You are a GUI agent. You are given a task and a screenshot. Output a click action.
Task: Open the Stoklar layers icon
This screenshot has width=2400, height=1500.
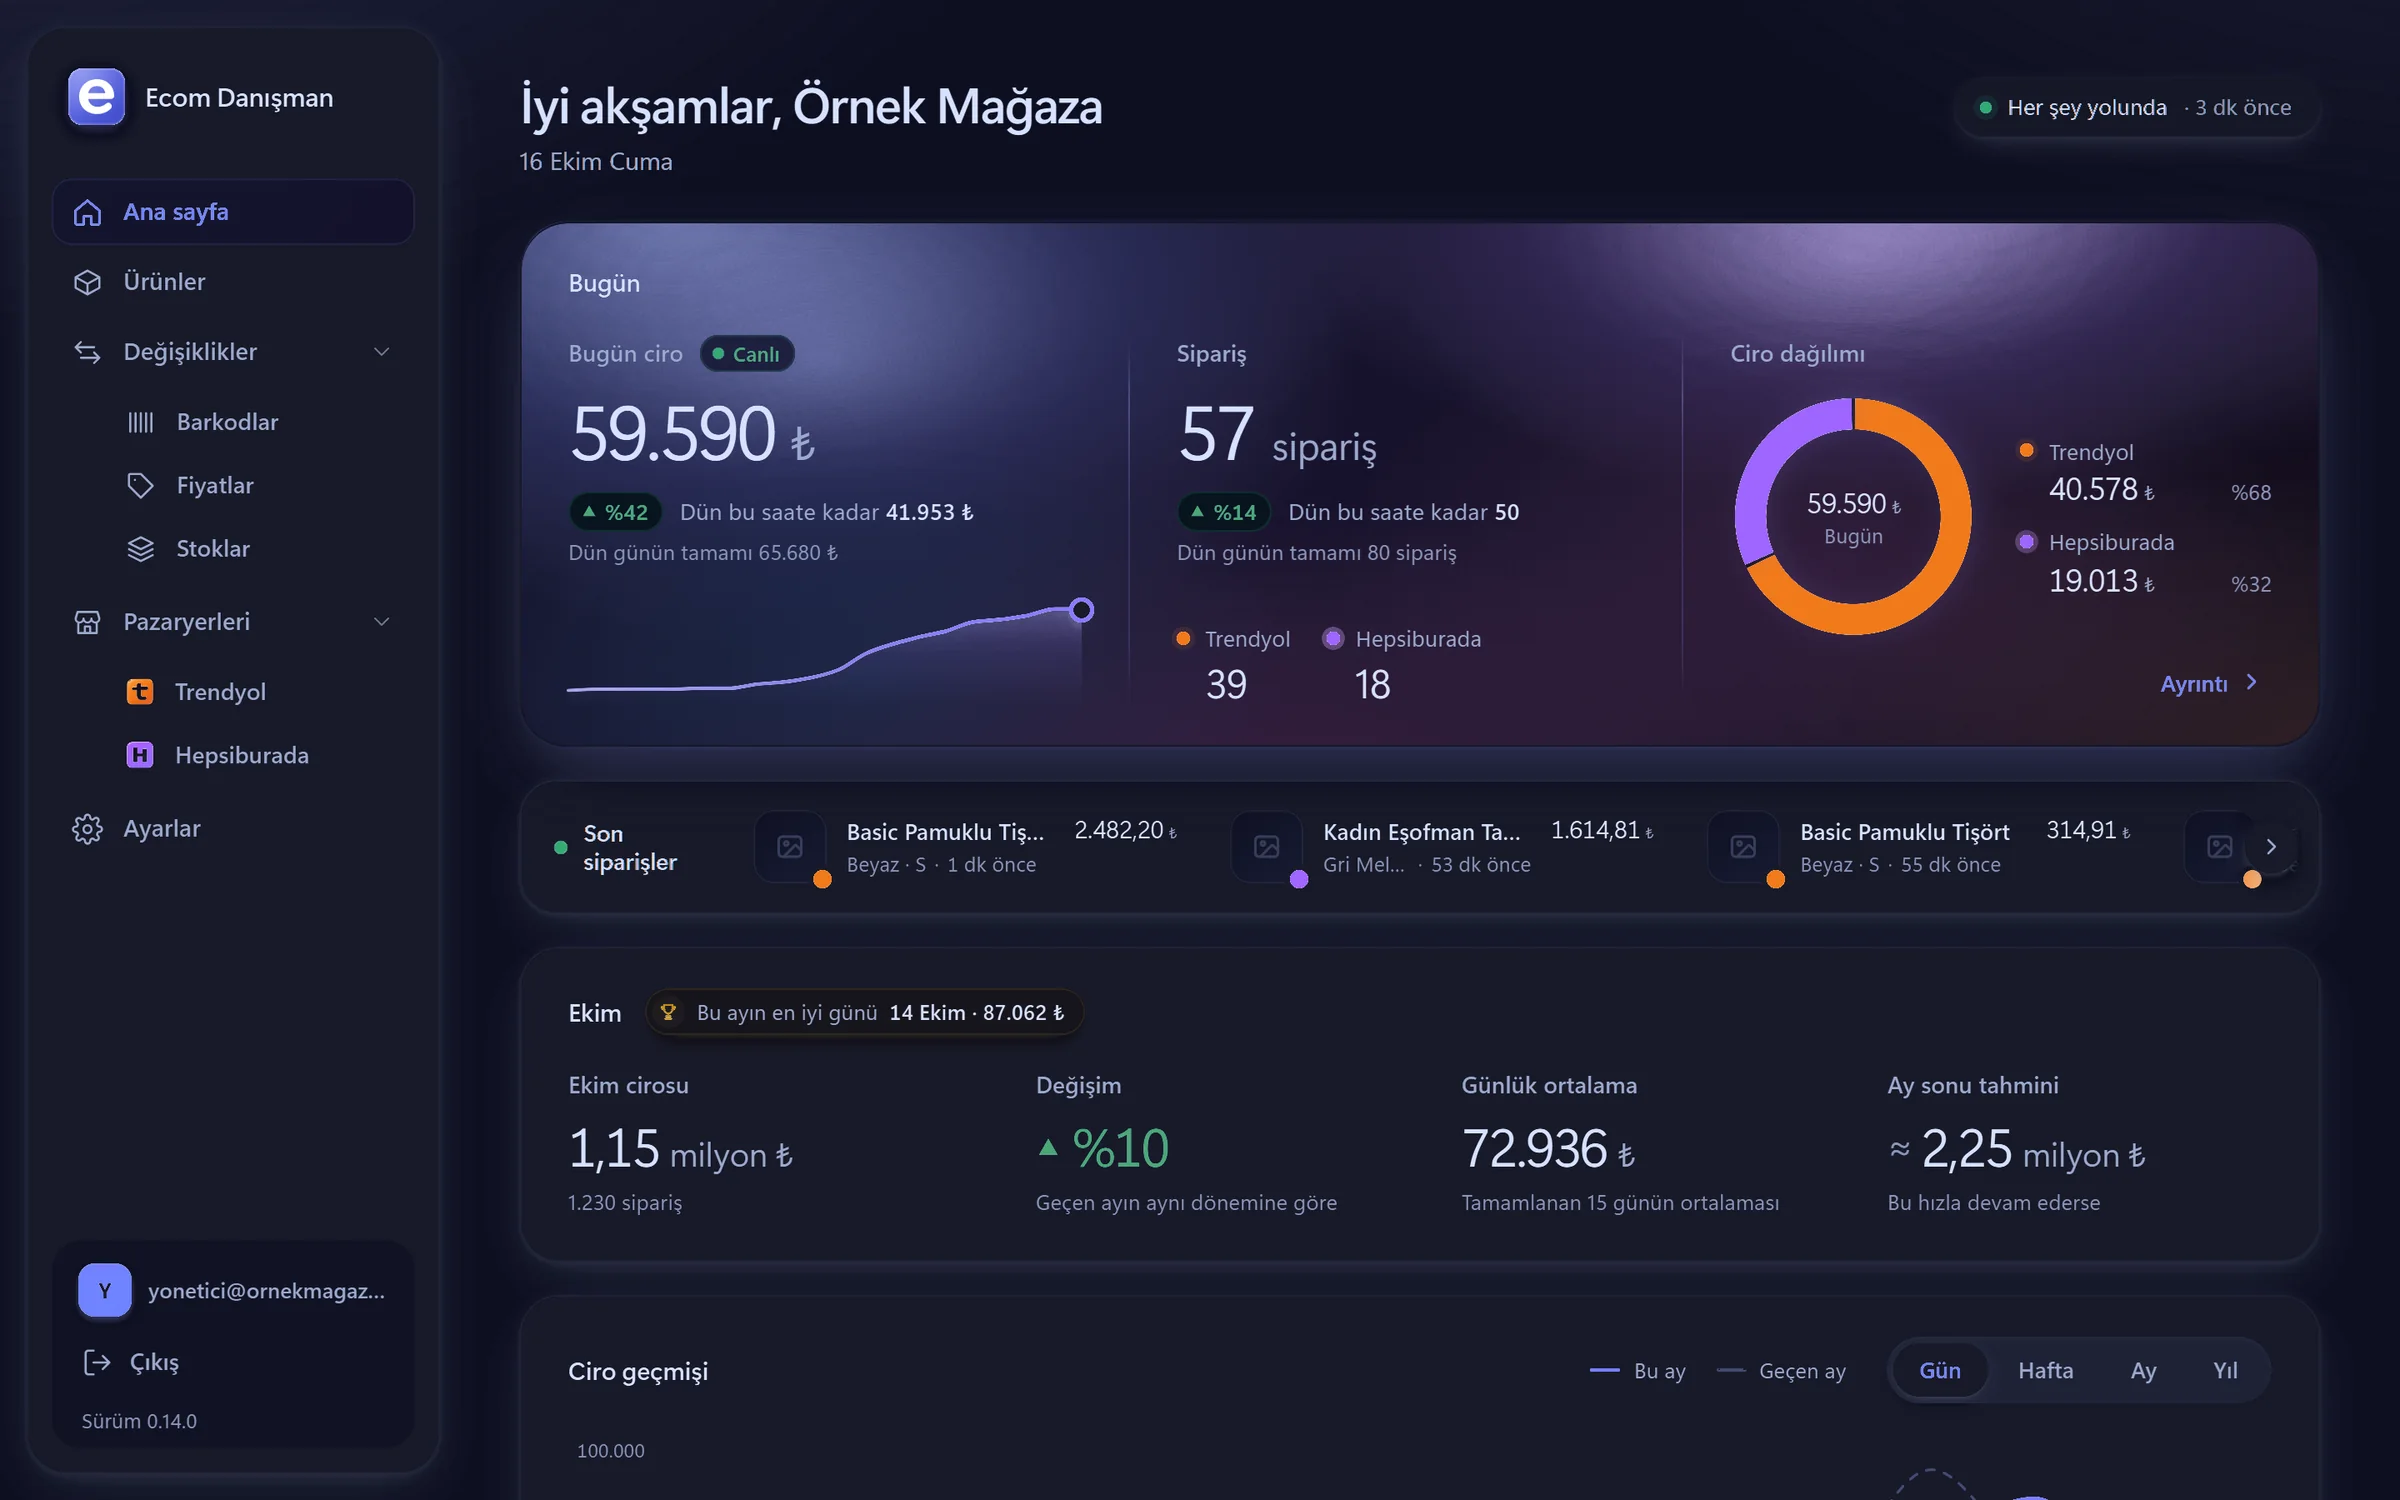point(141,549)
